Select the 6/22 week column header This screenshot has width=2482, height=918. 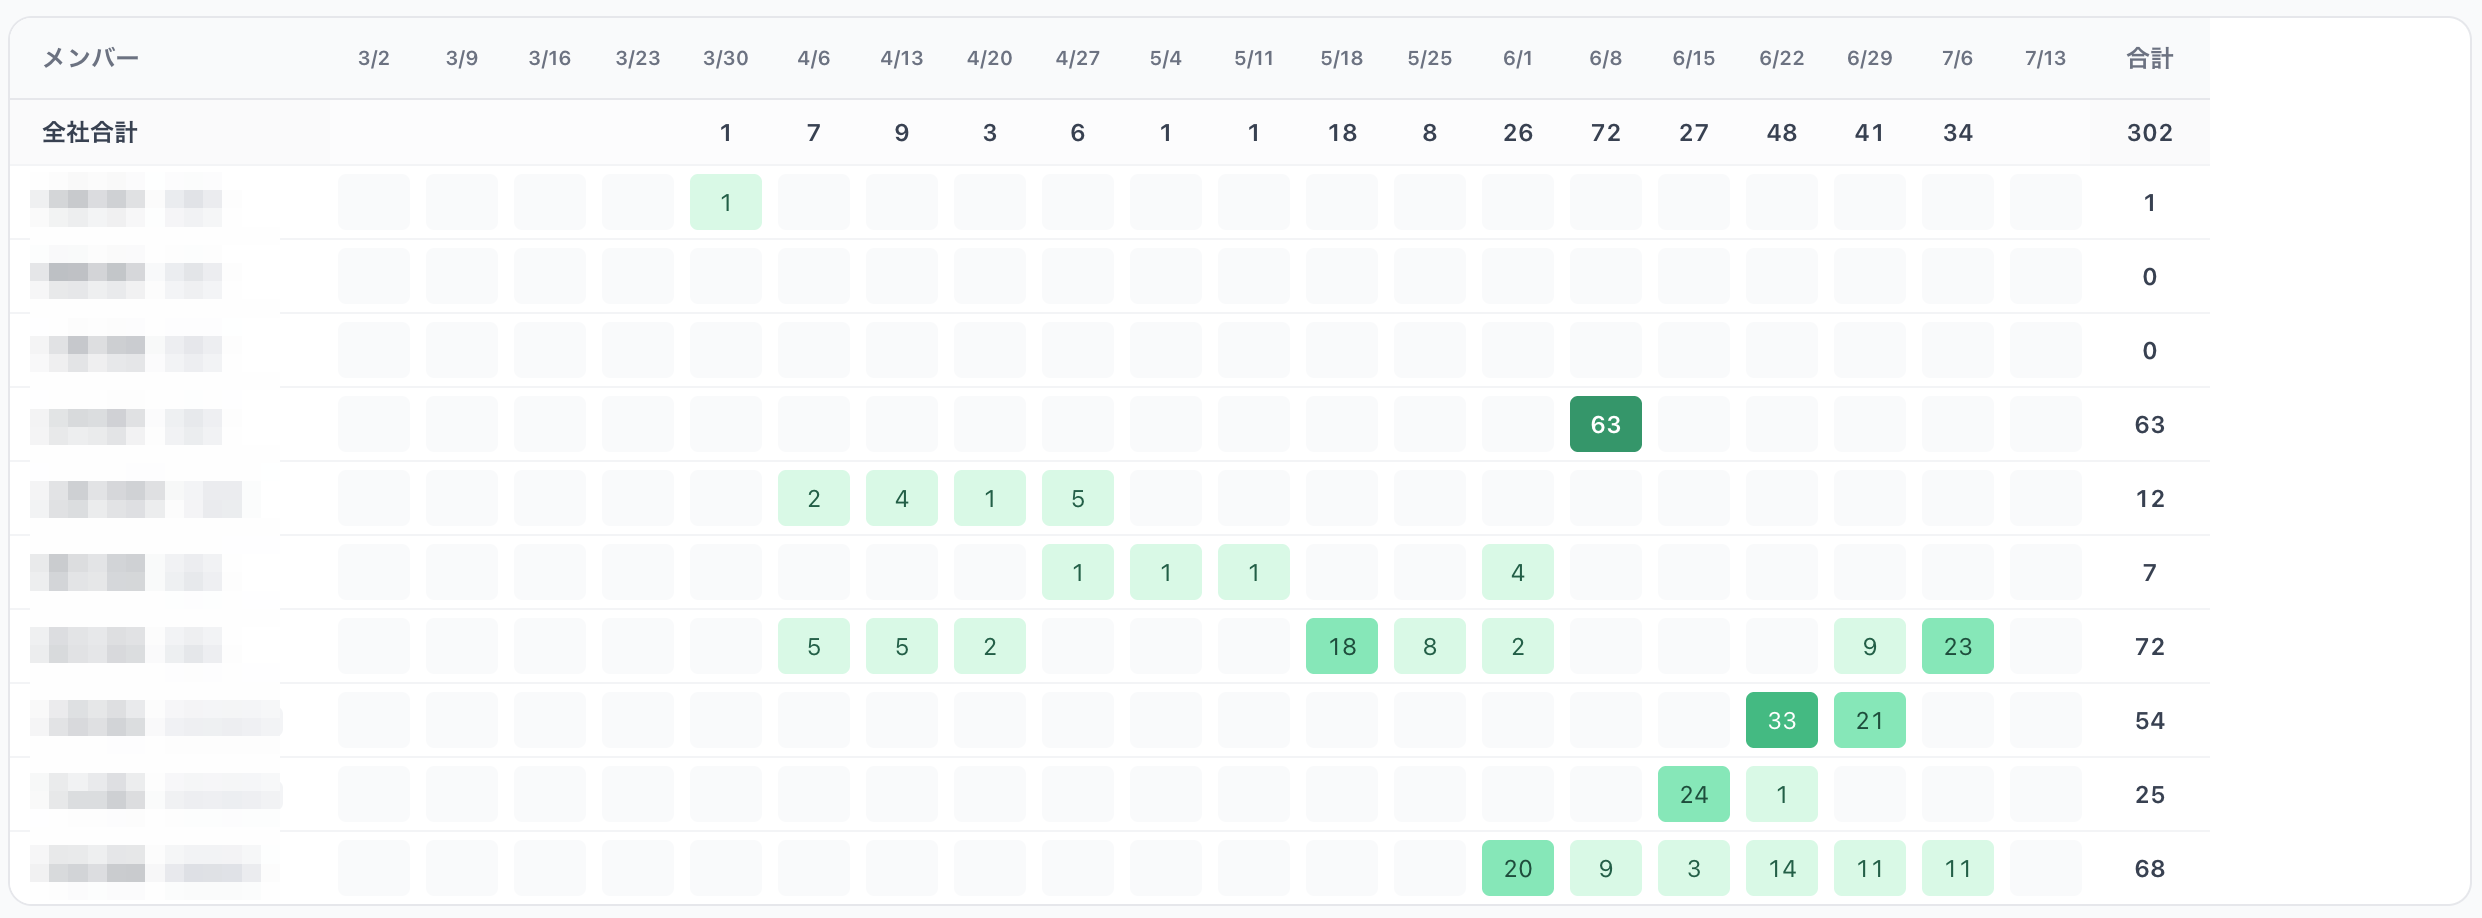(x=1782, y=58)
